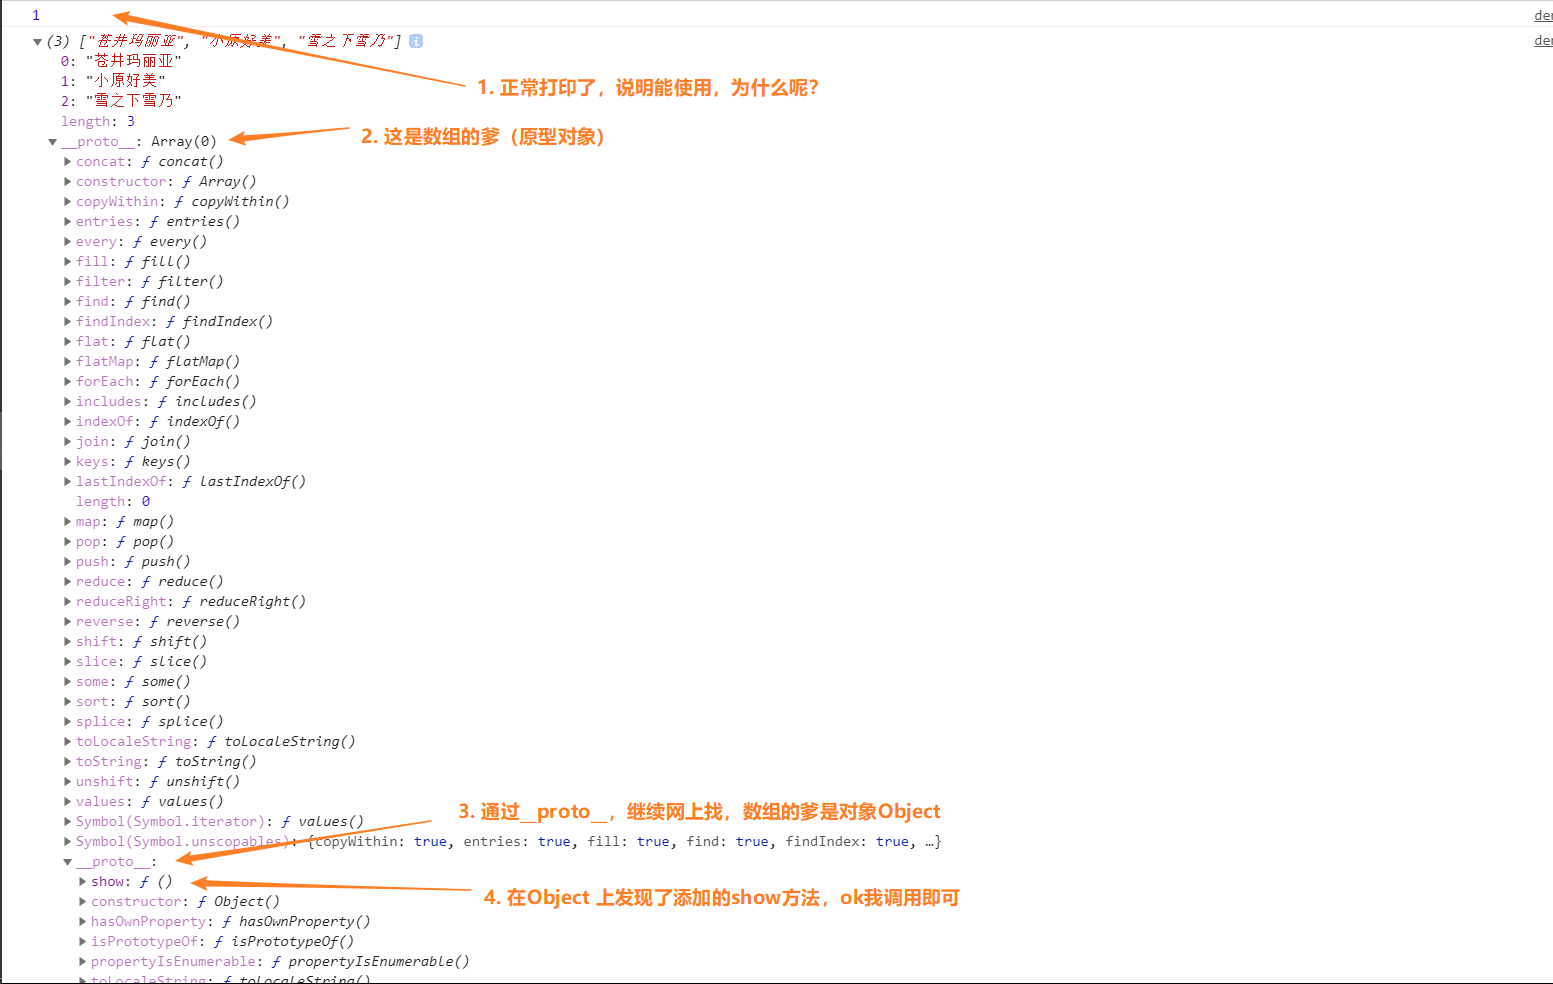Click array item 1: "小原好美"

(113, 81)
